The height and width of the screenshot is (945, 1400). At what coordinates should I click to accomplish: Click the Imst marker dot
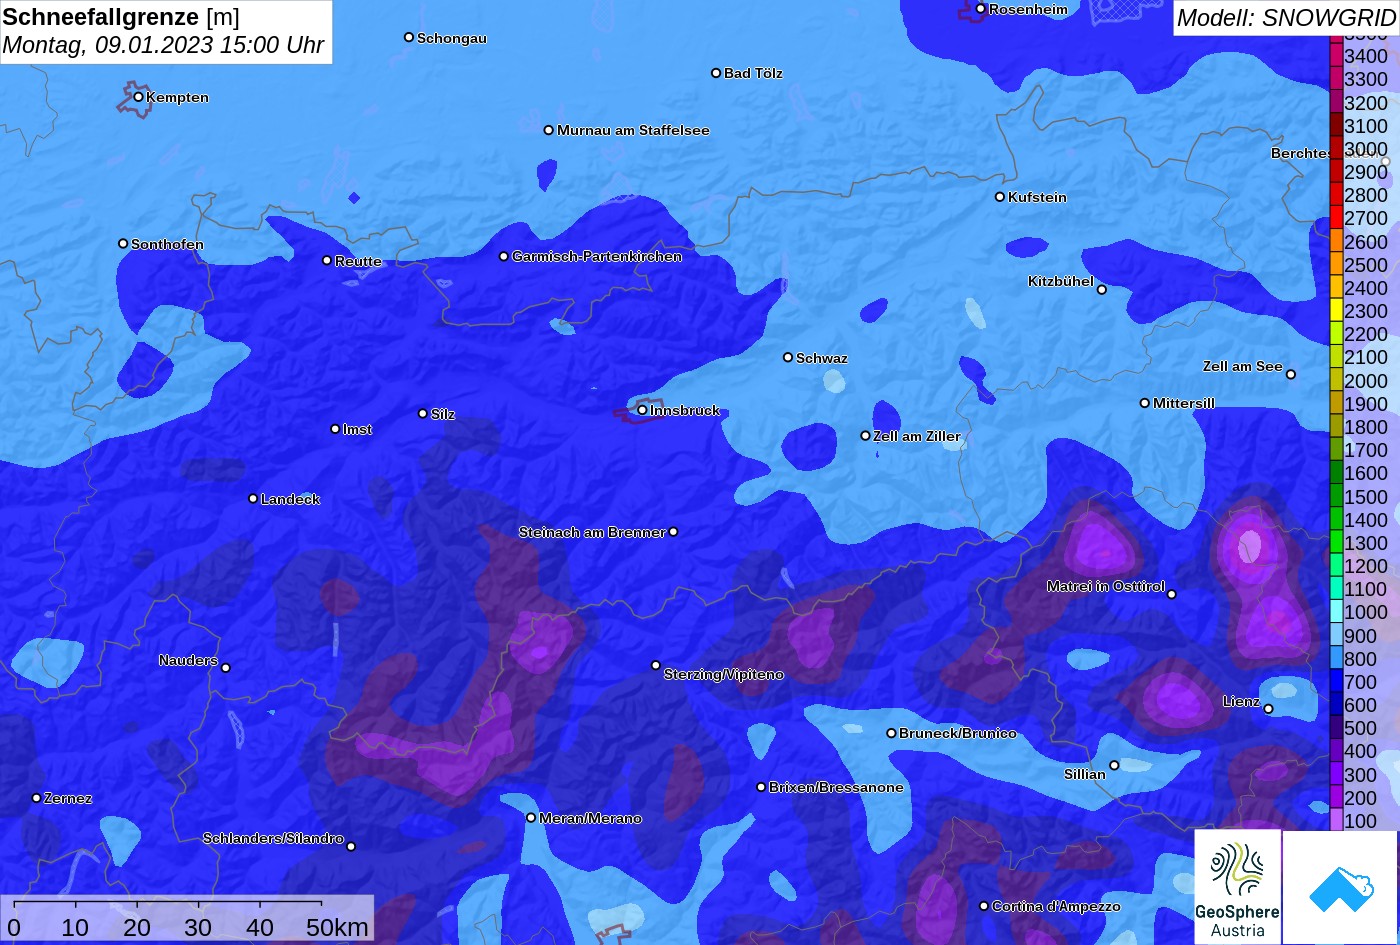pos(335,429)
